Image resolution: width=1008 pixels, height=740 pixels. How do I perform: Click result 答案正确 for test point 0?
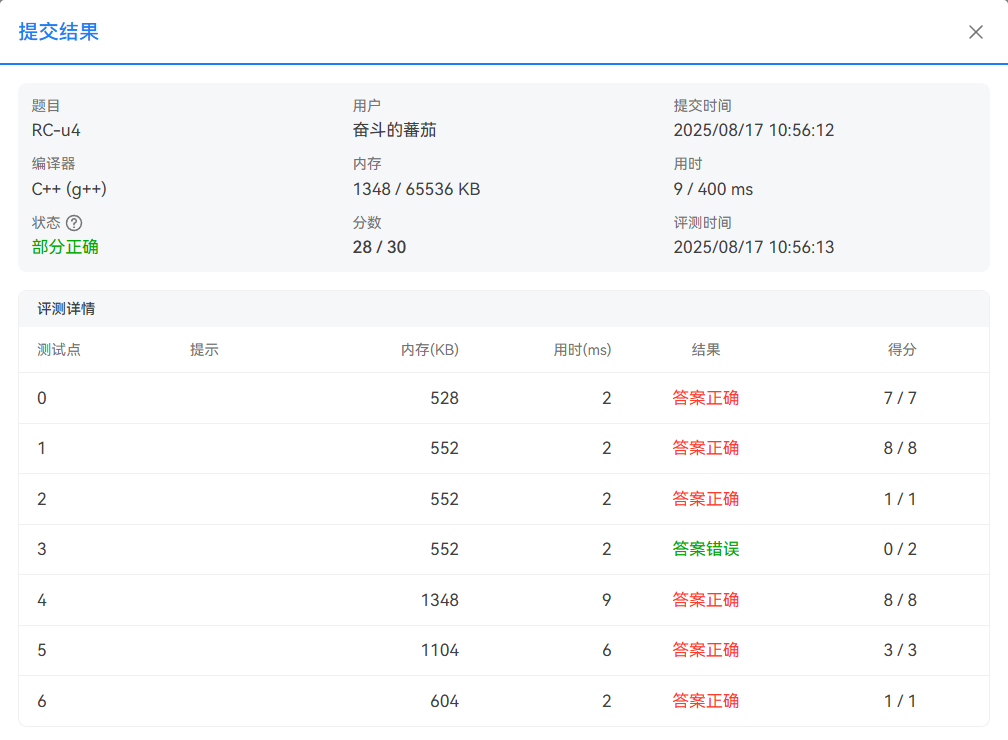point(705,398)
